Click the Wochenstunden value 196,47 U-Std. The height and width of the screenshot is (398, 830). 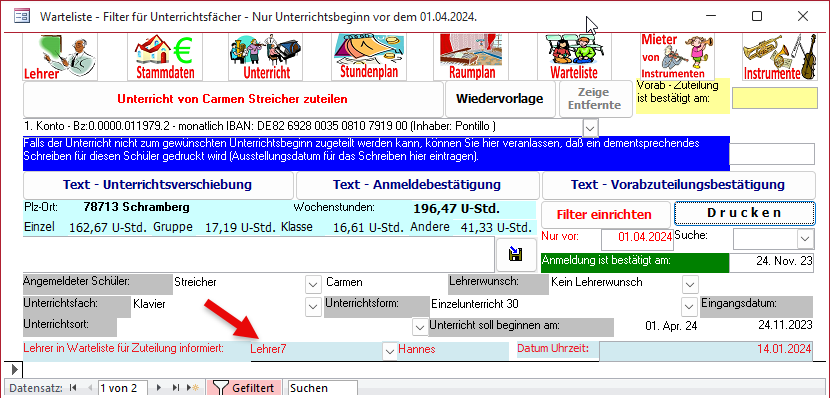[456, 209]
